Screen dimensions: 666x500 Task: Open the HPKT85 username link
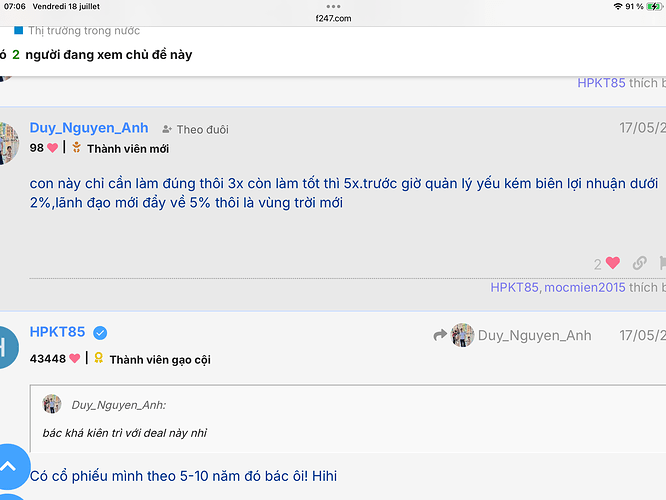pos(59,333)
